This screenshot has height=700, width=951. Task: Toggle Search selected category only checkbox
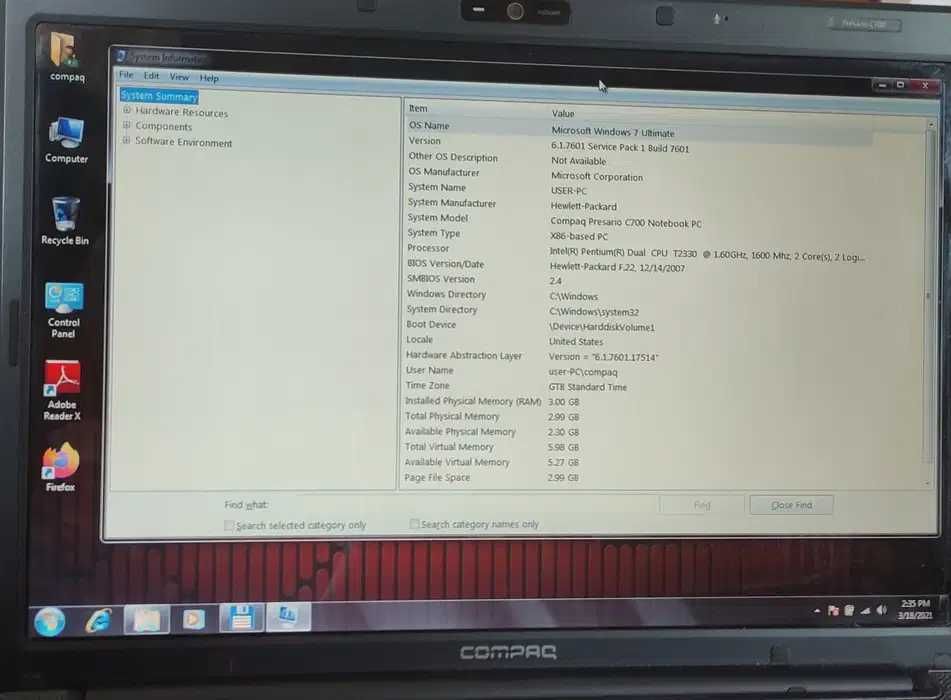(229, 525)
